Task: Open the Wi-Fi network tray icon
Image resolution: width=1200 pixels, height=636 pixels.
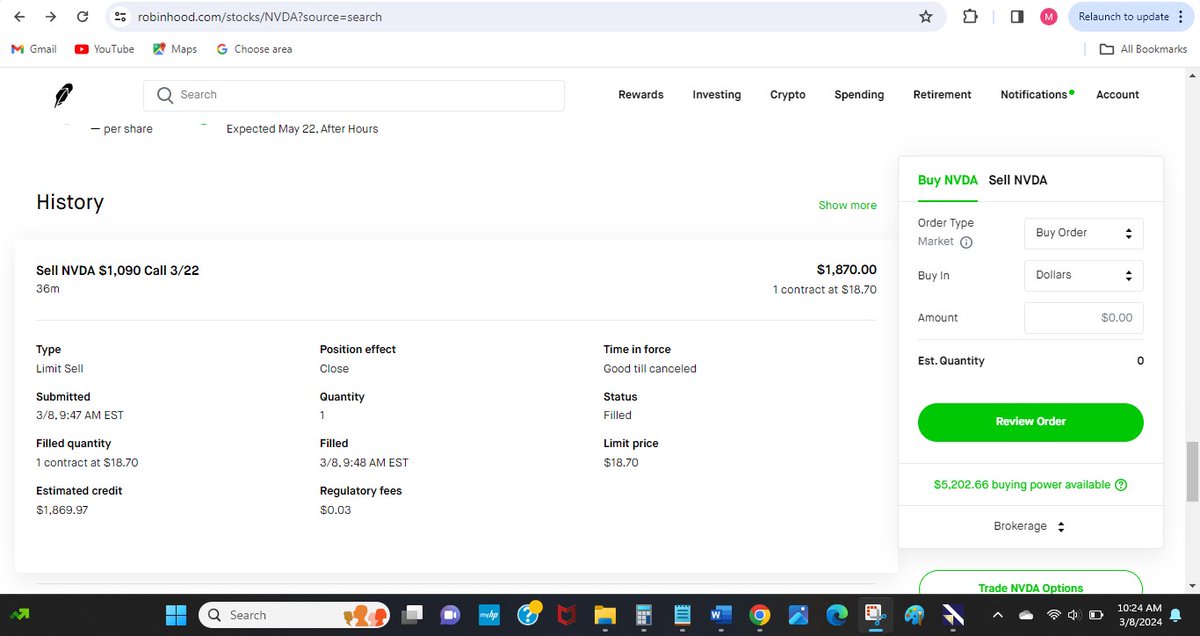Action: click(1055, 615)
